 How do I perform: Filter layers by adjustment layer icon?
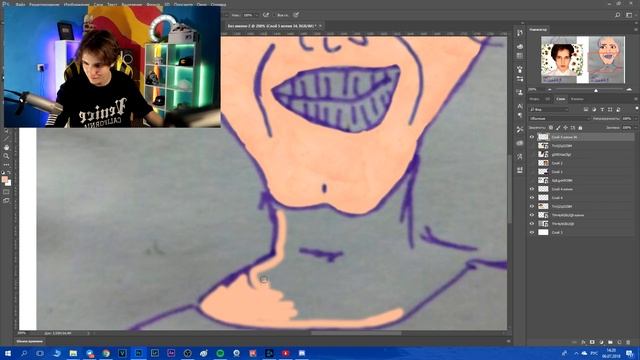pyautogui.click(x=594, y=109)
